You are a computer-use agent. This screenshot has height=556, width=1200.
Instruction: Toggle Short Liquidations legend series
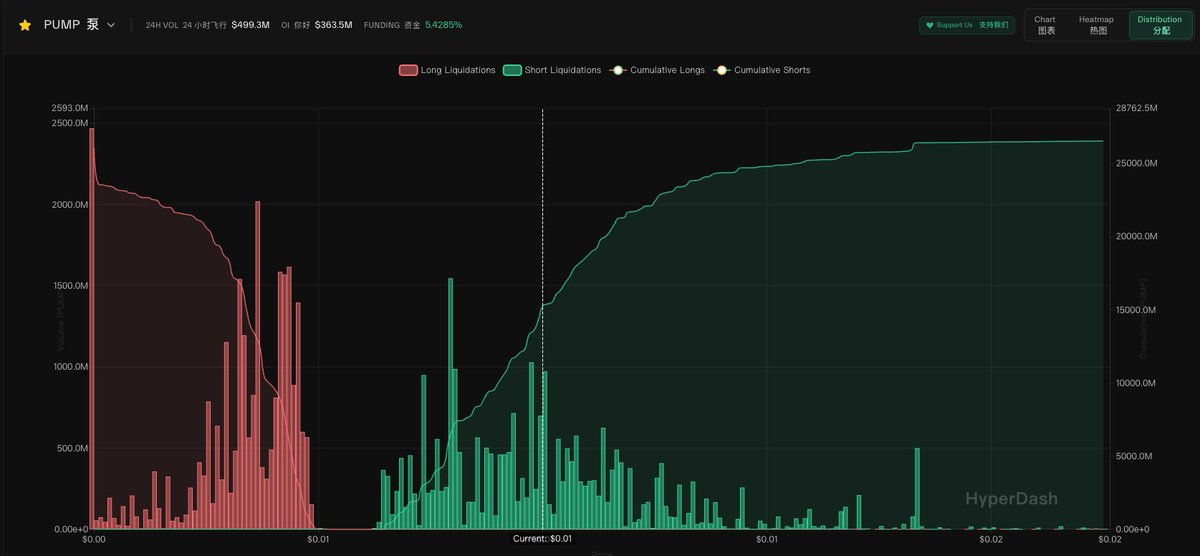point(552,70)
